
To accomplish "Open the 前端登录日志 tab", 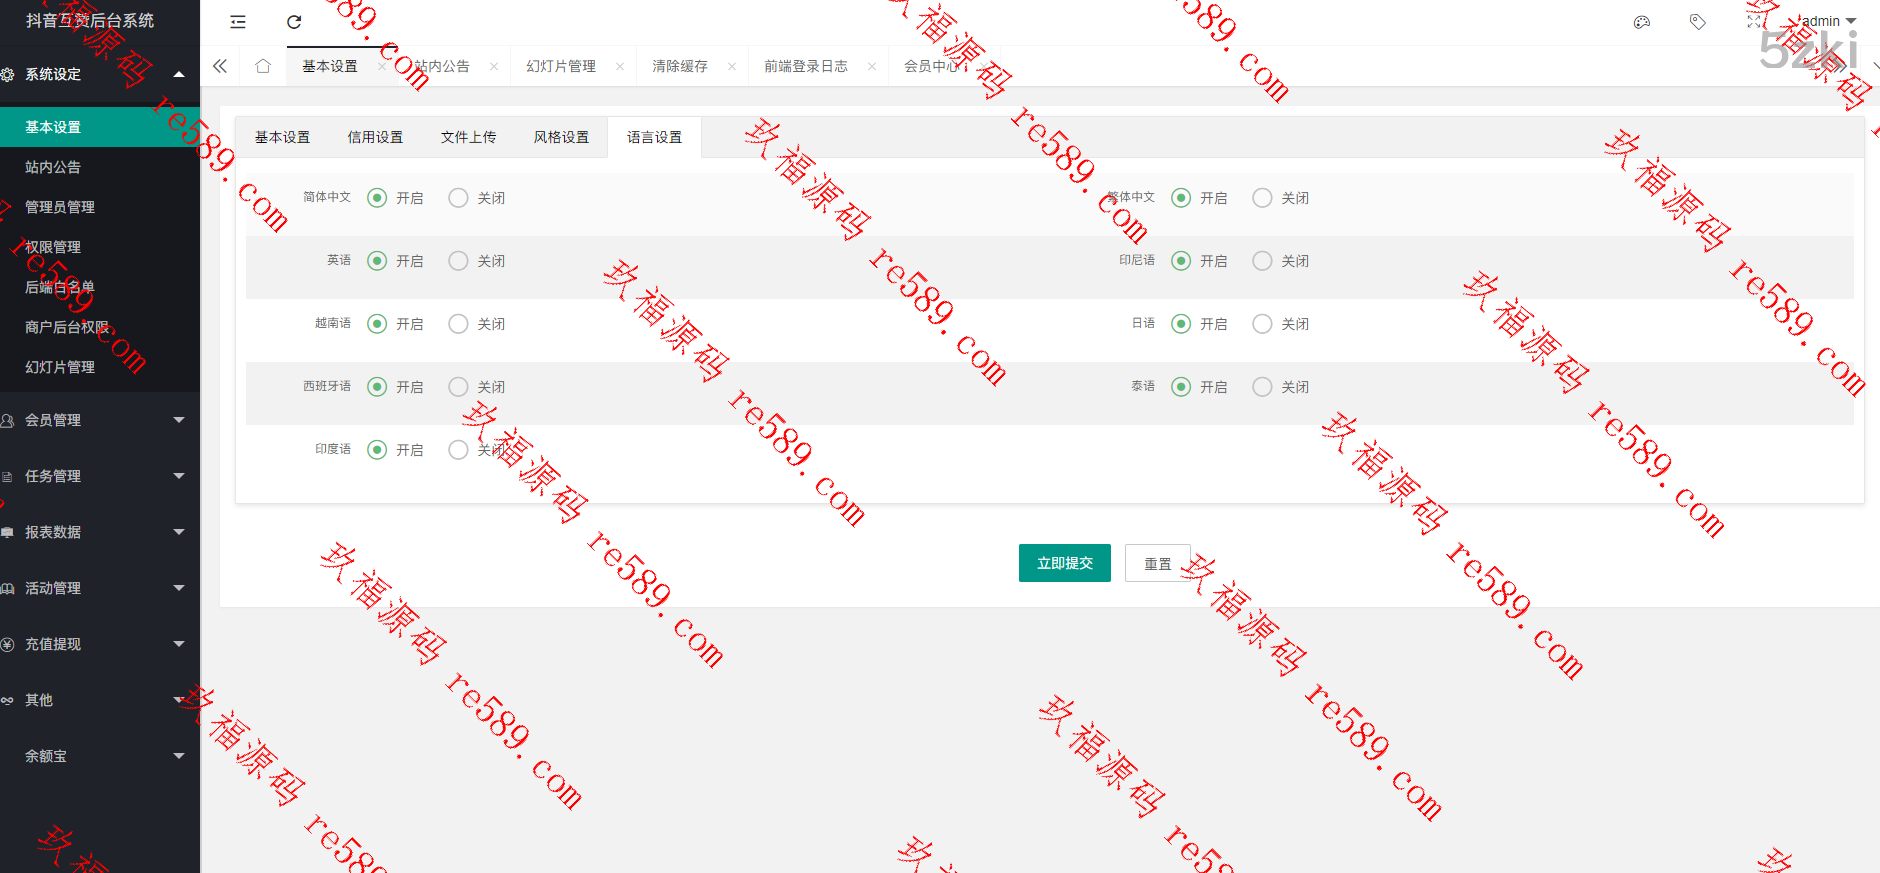I will click(x=805, y=66).
